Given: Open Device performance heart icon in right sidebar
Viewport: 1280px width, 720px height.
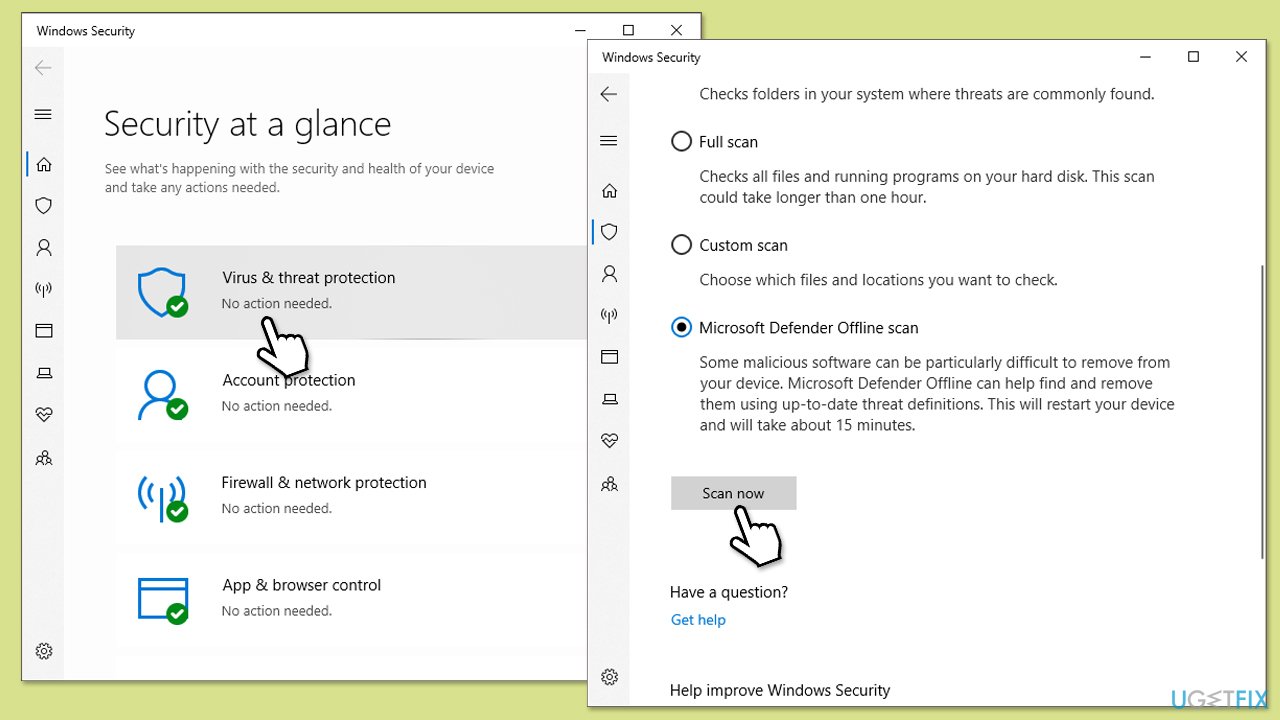Looking at the screenshot, I should [x=609, y=441].
